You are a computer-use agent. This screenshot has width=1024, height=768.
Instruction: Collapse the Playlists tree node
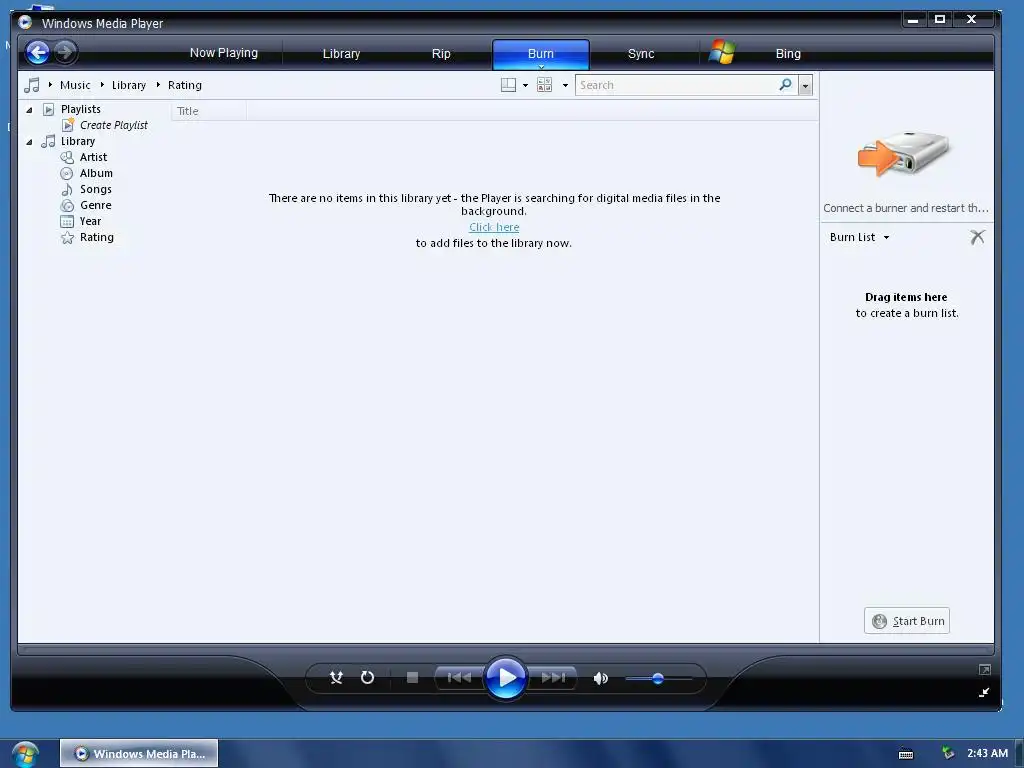[29, 110]
